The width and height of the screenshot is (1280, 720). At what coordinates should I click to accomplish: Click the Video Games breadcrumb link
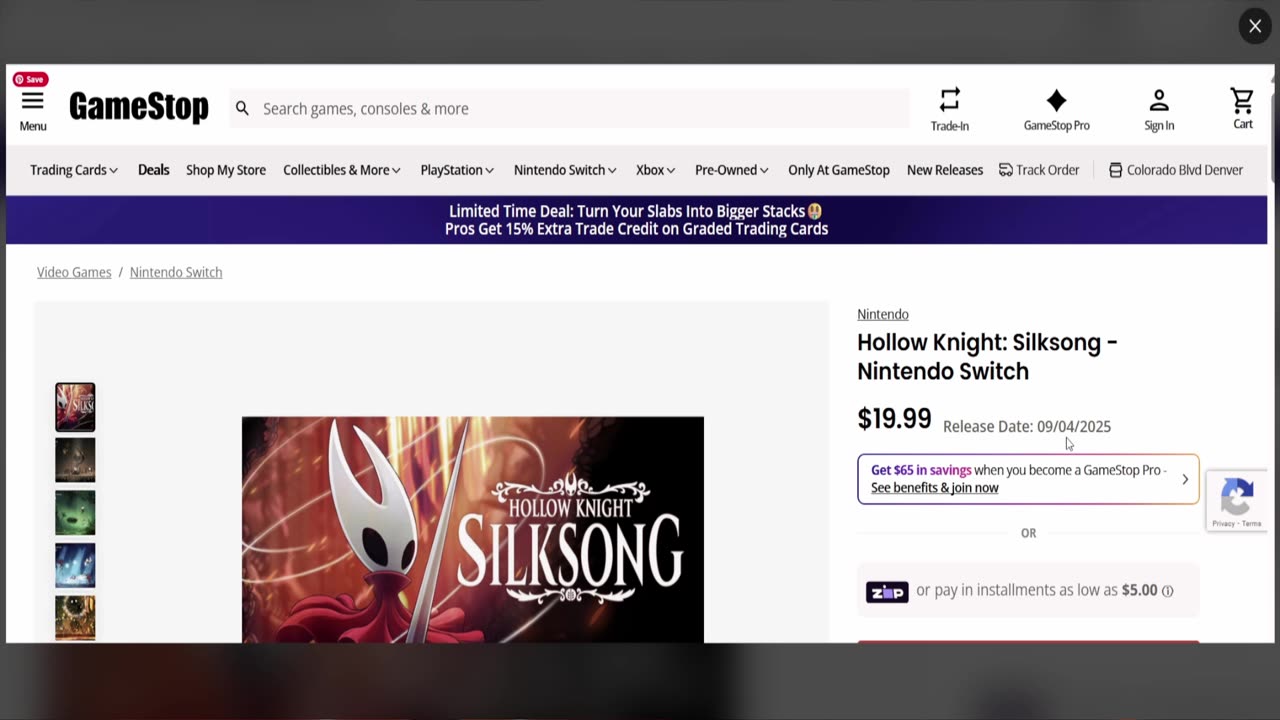coord(74,272)
